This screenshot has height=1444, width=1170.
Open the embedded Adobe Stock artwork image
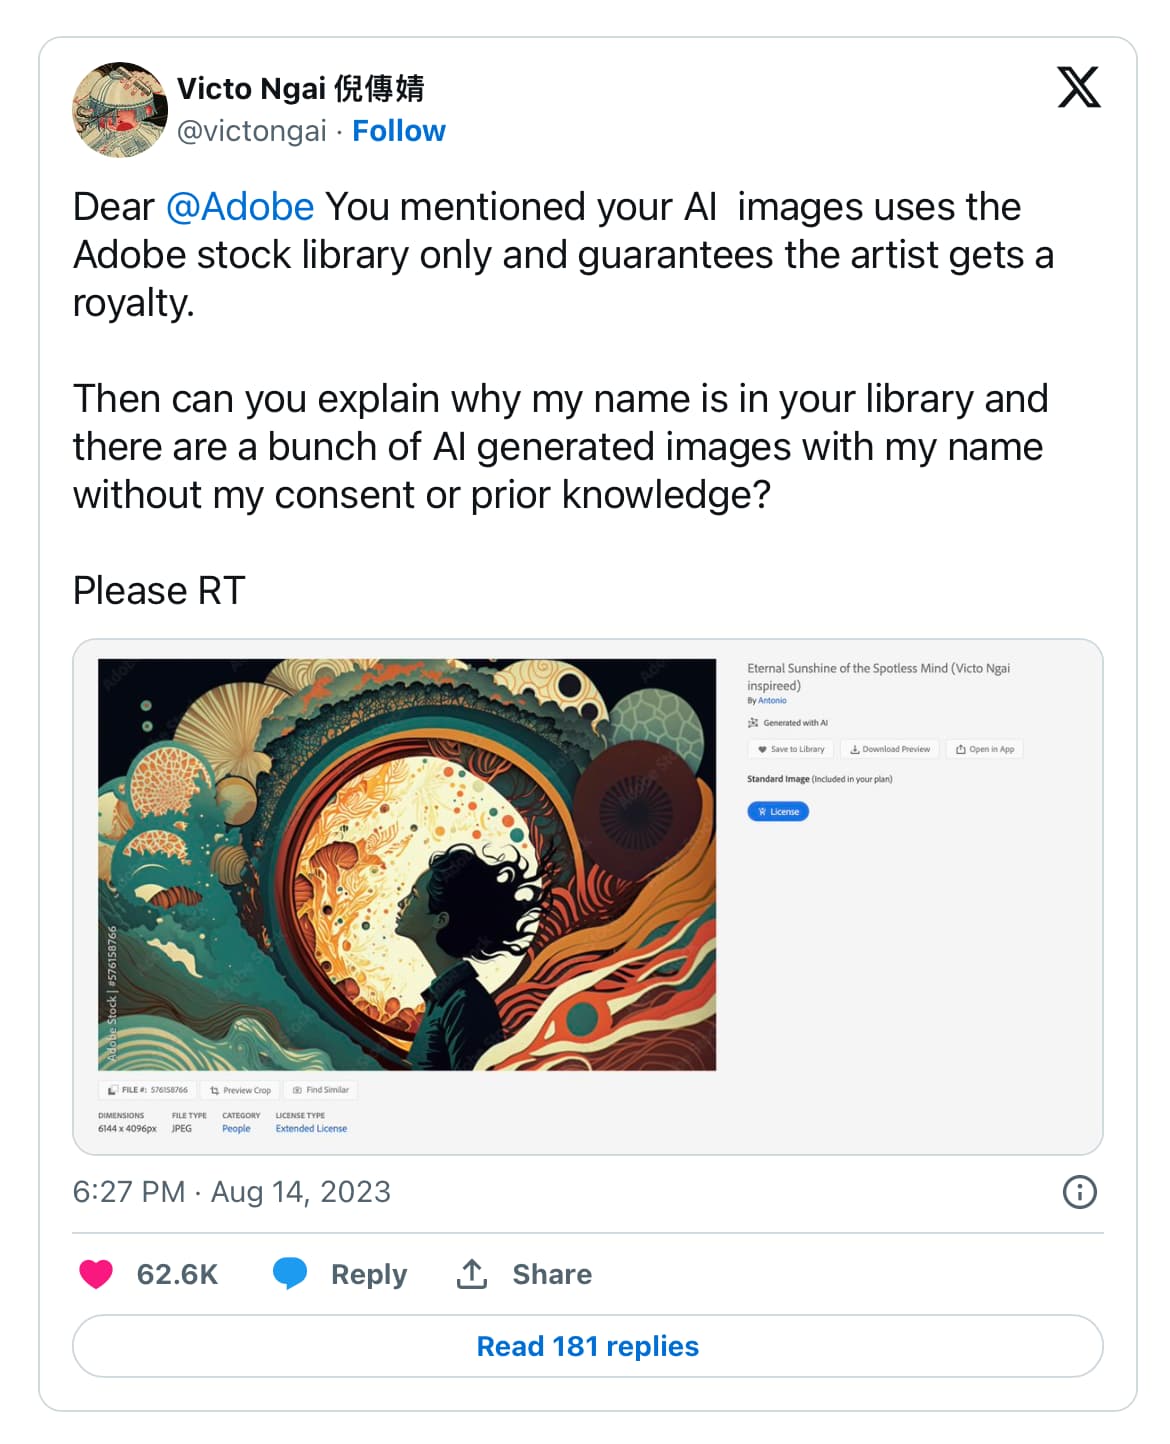(x=407, y=864)
